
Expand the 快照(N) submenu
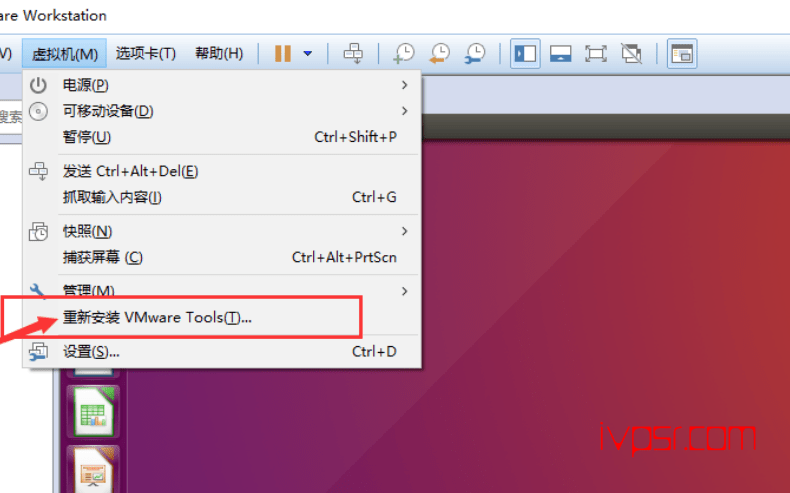coord(222,231)
